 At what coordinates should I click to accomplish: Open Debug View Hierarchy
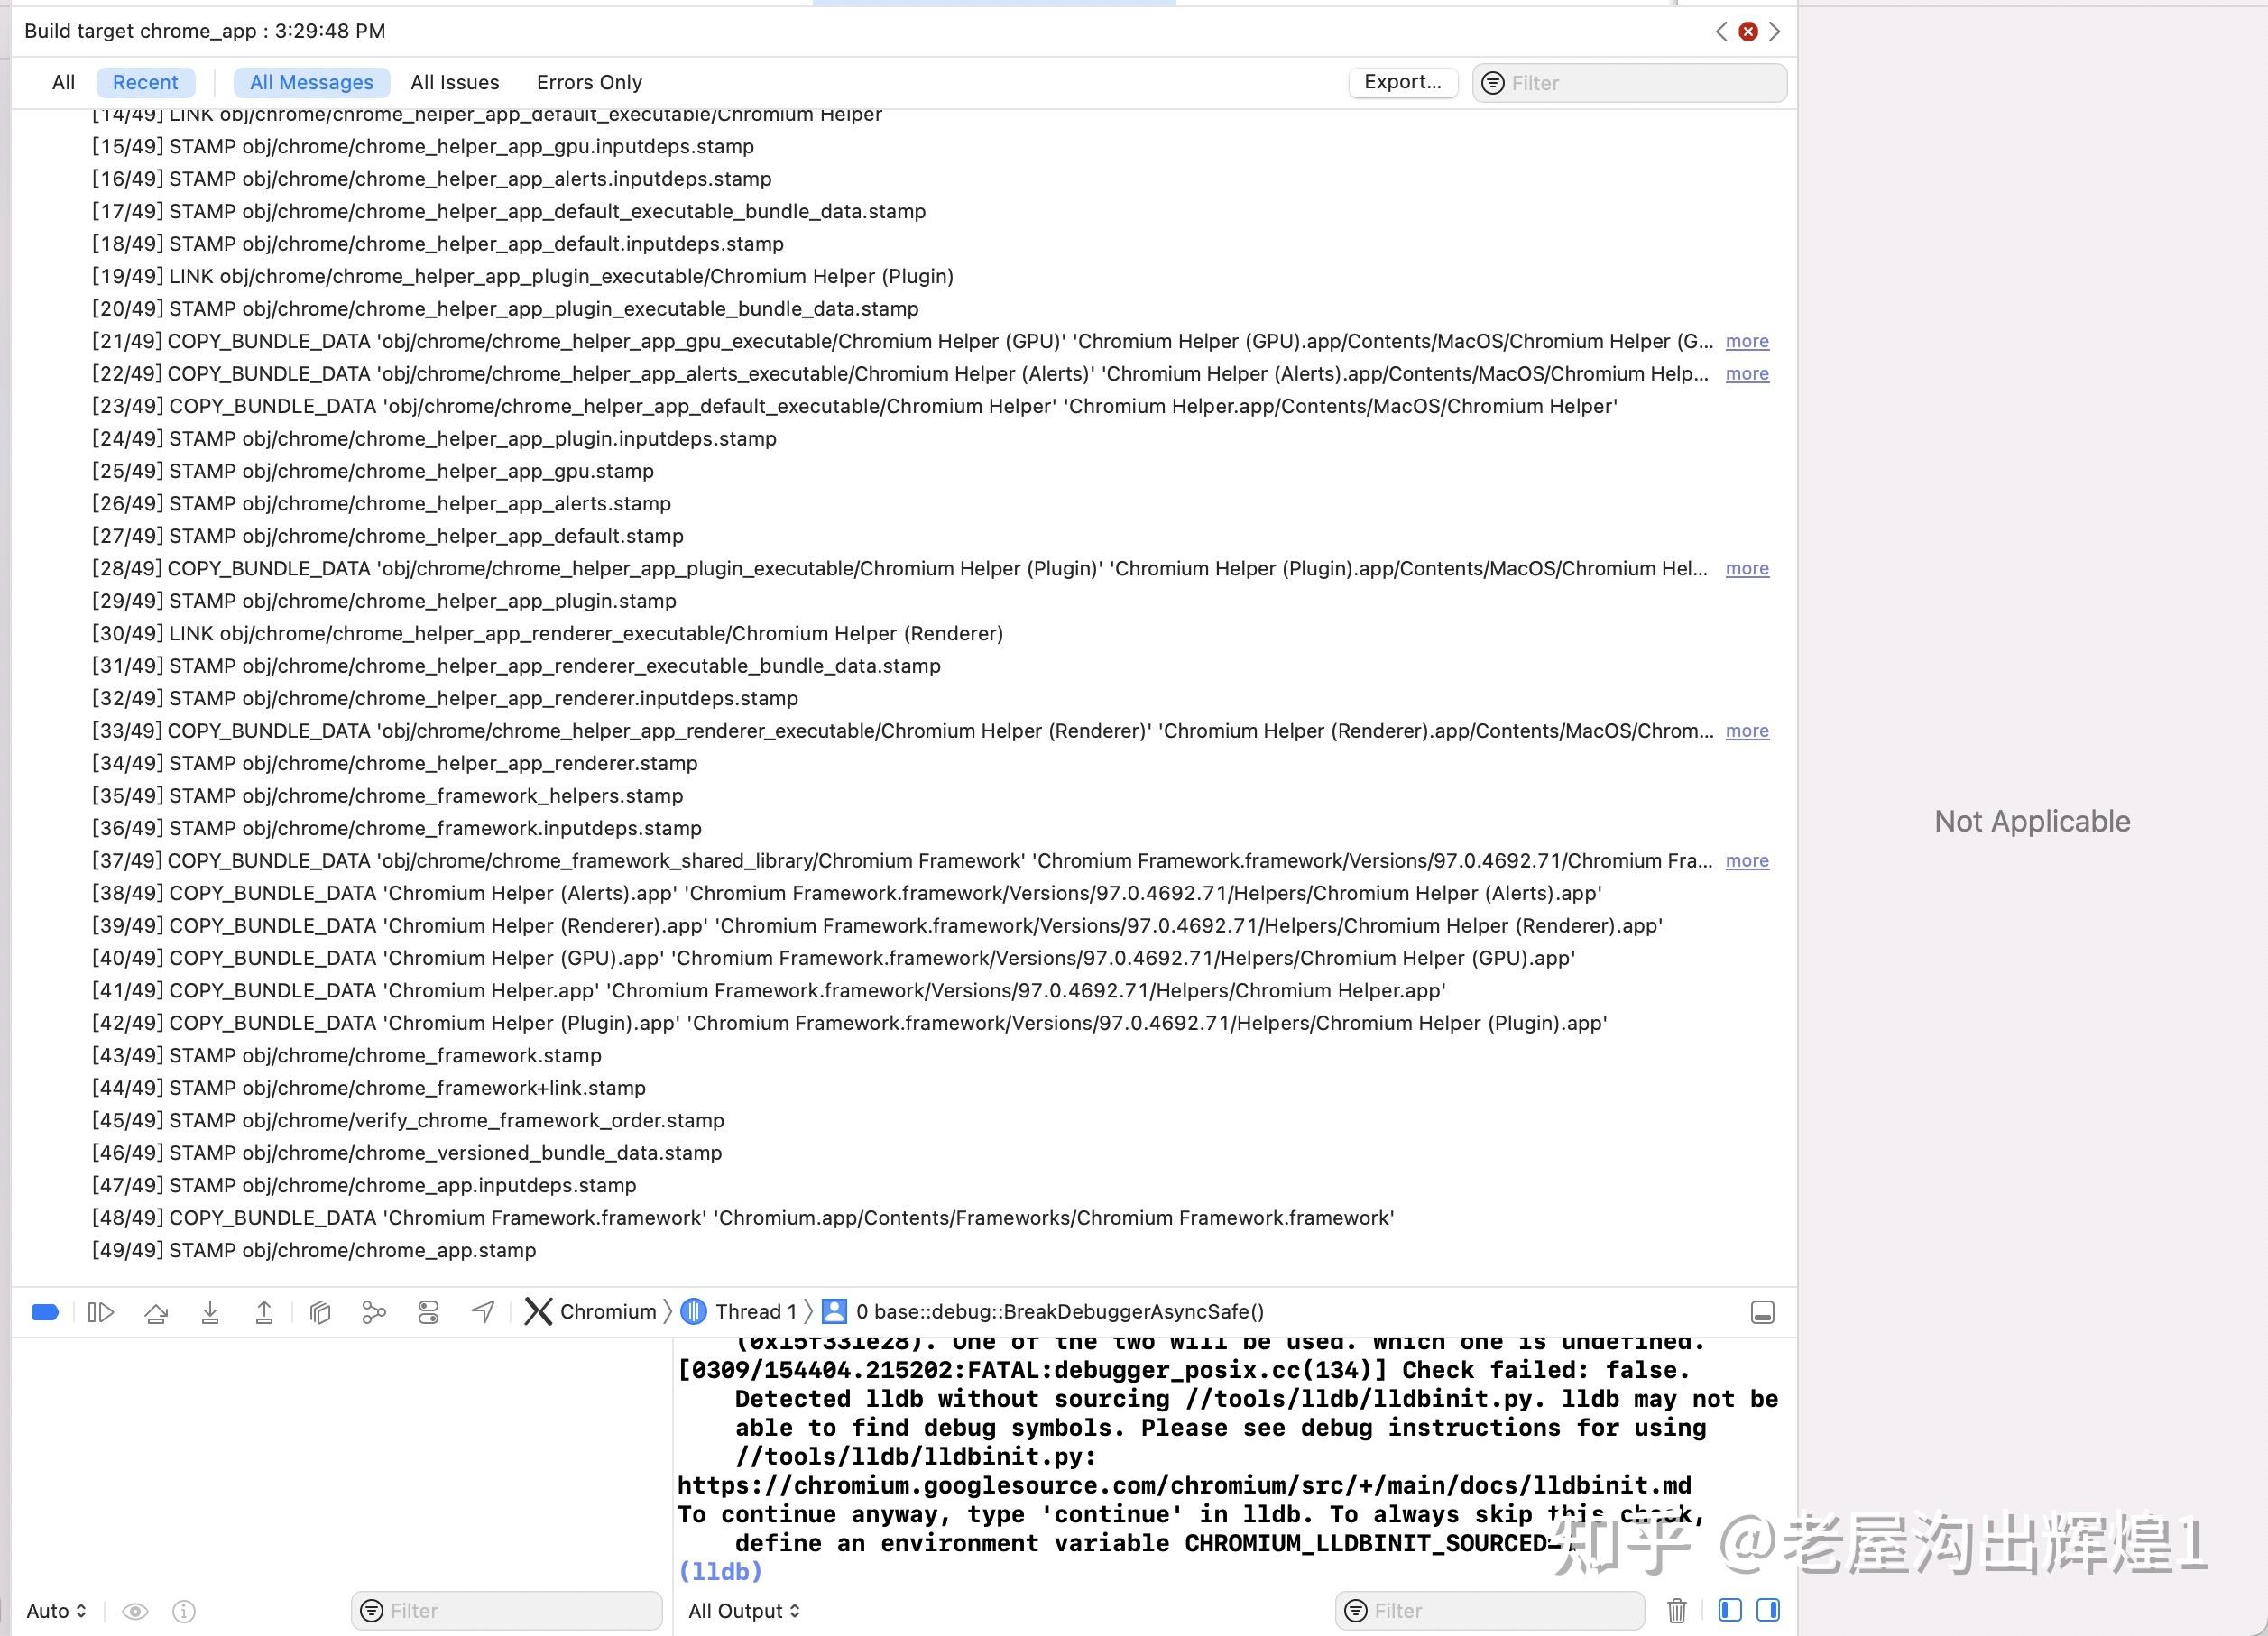(x=320, y=1311)
